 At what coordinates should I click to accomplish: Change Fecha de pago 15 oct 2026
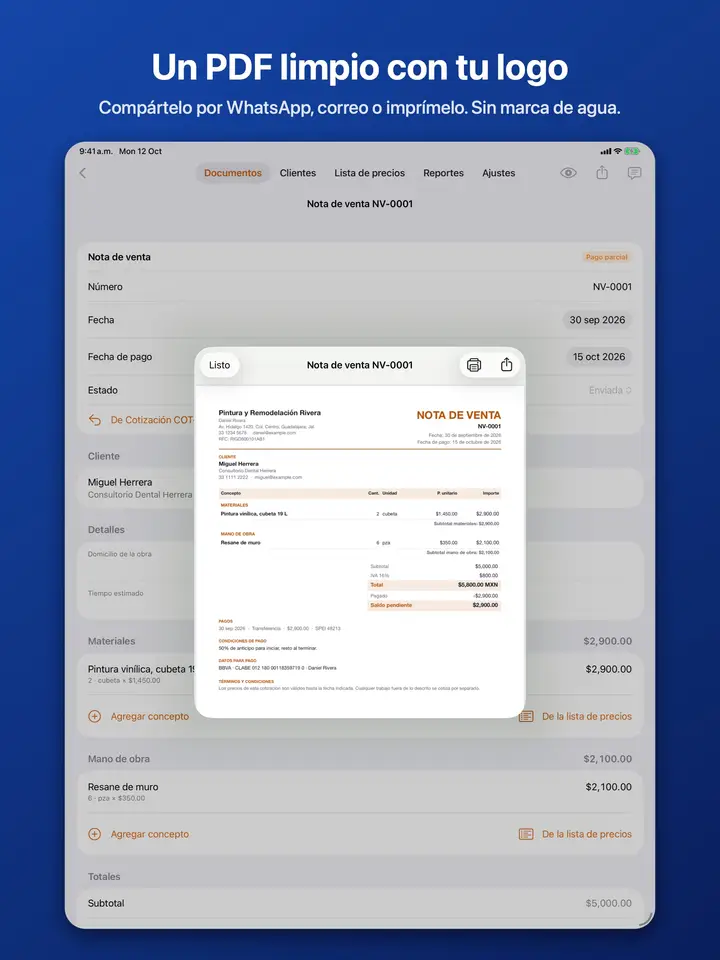coord(598,356)
